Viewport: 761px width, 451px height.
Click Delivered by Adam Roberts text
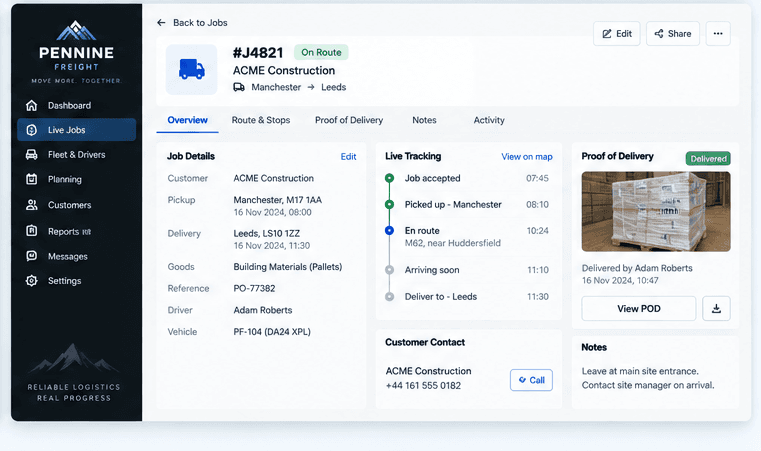pos(637,268)
